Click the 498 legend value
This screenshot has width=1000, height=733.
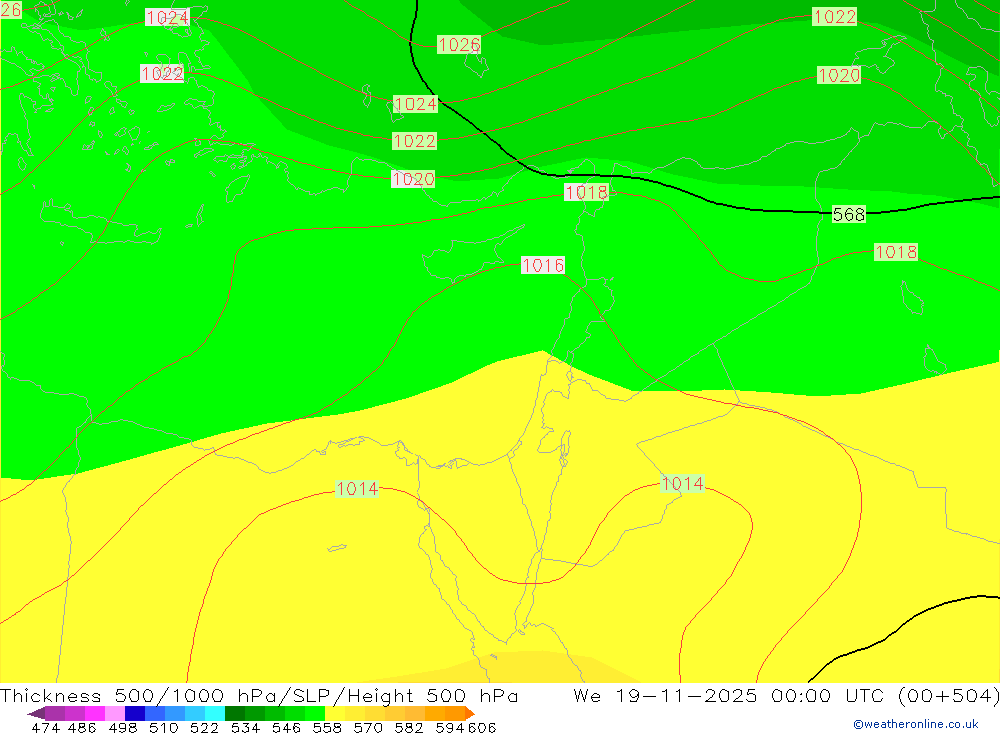click(122, 727)
